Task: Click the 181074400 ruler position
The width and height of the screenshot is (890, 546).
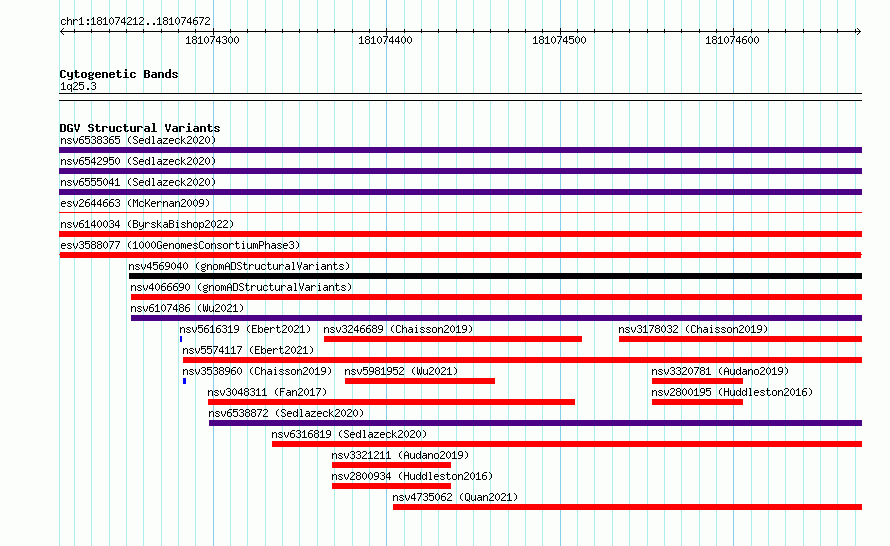Action: click(x=385, y=40)
